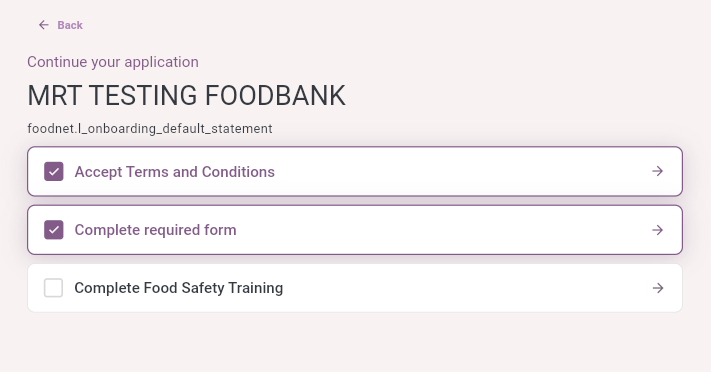Screen dimensions: 711x372
Task: Click the MRT TESTING FOODBANK heading
Action: pos(186,96)
